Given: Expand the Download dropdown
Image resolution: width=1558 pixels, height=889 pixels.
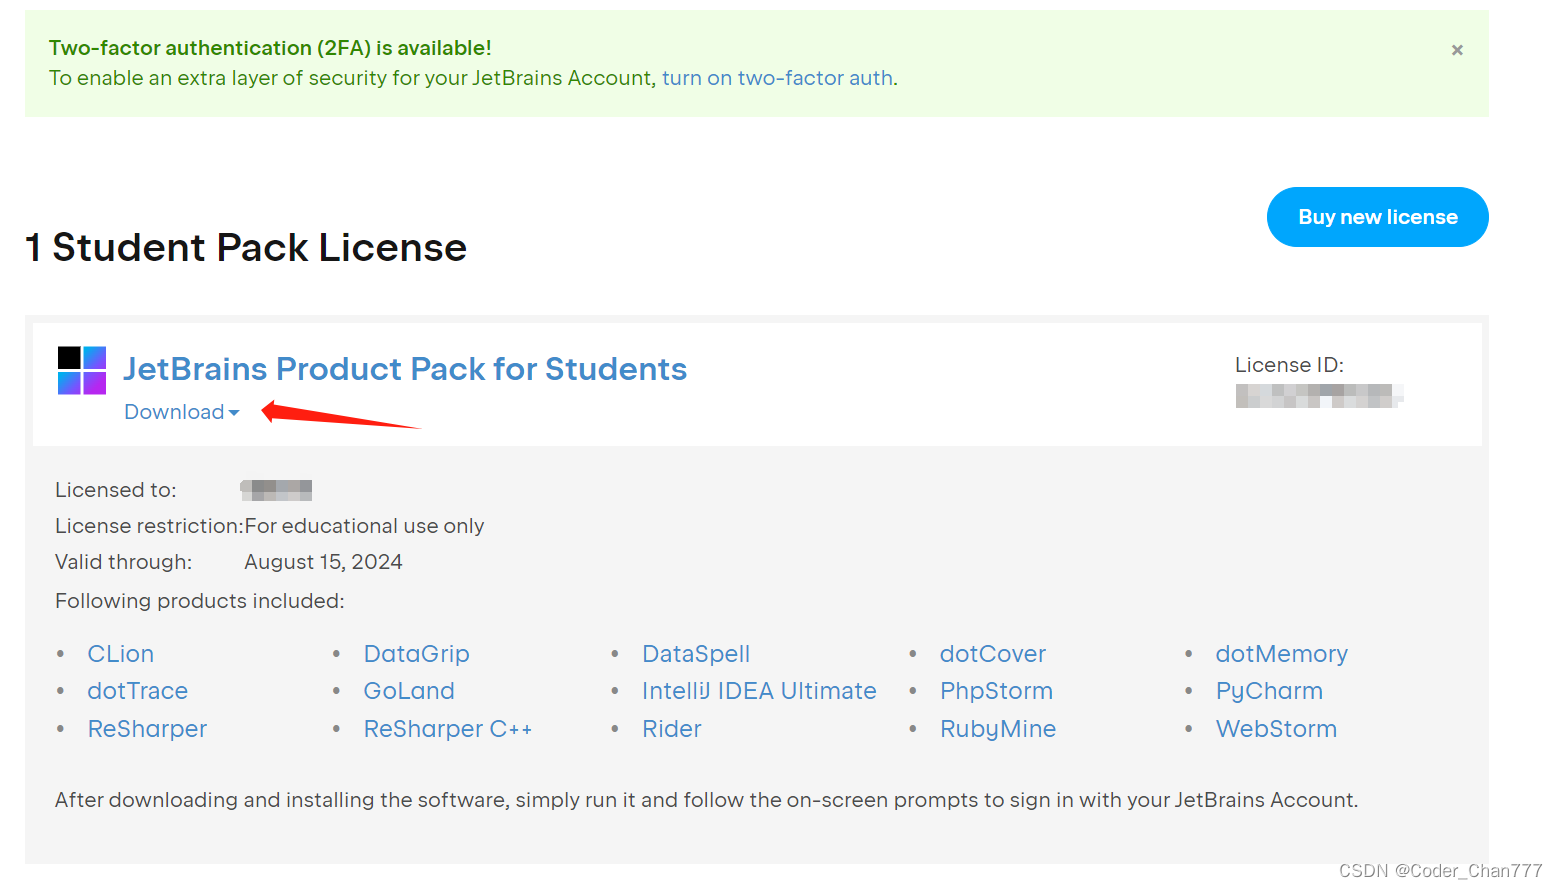Looking at the screenshot, I should [x=182, y=412].
